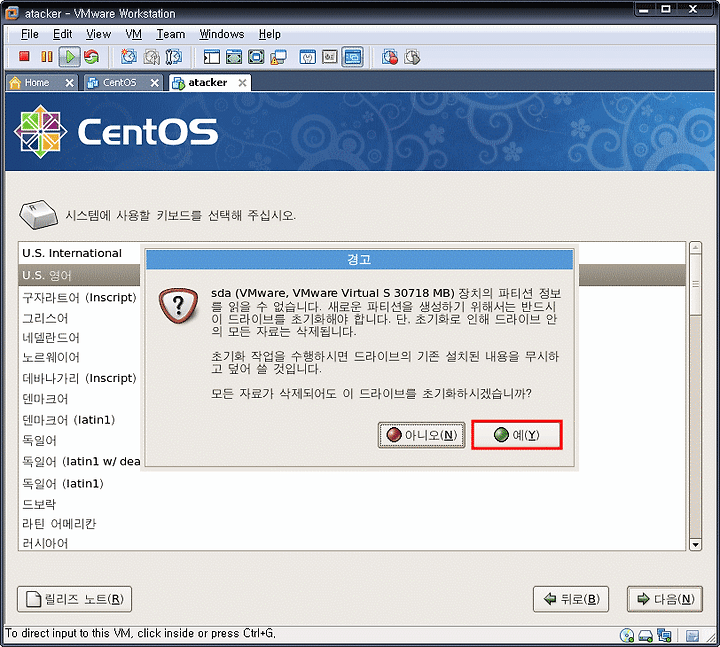The image size is (720, 647).
Task: Close the atacker tab
Action: coord(242,83)
